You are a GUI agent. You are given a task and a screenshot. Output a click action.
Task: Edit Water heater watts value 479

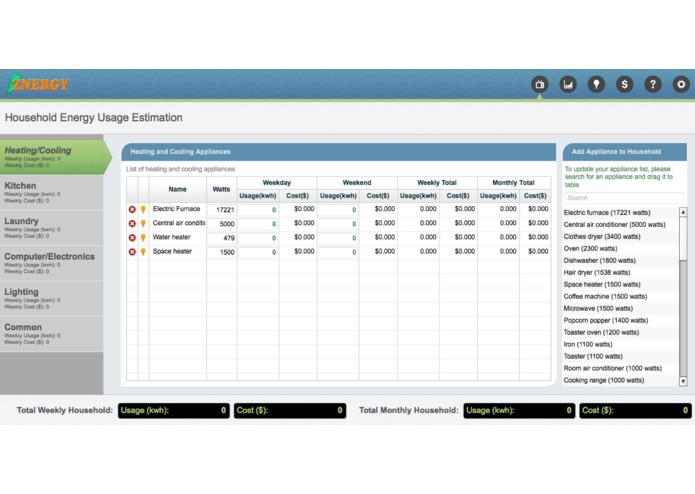click(x=222, y=238)
